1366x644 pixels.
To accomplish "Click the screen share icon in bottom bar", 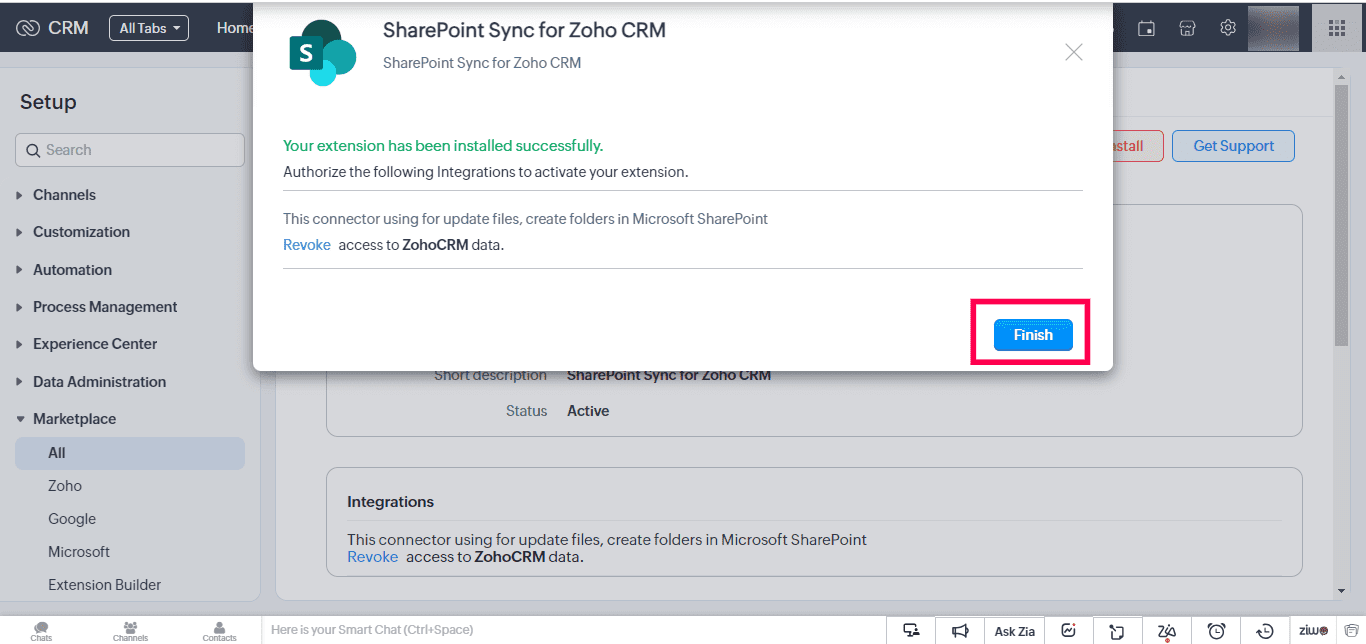I will coord(911,630).
